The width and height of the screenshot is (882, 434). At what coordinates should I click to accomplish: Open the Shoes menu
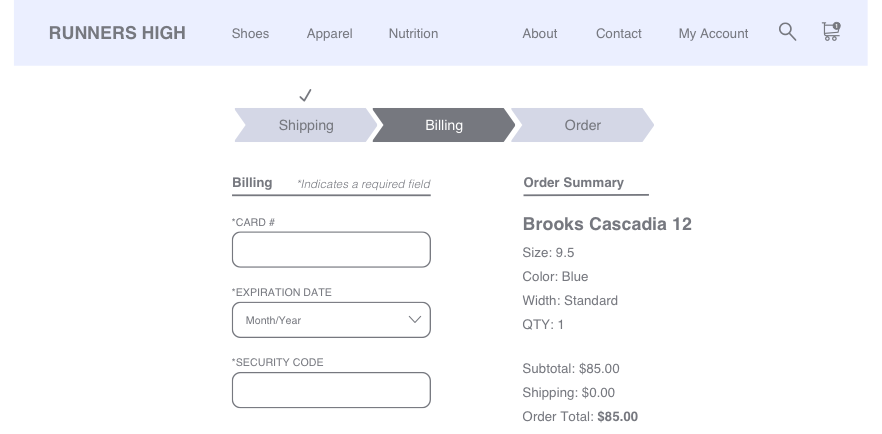pos(250,33)
